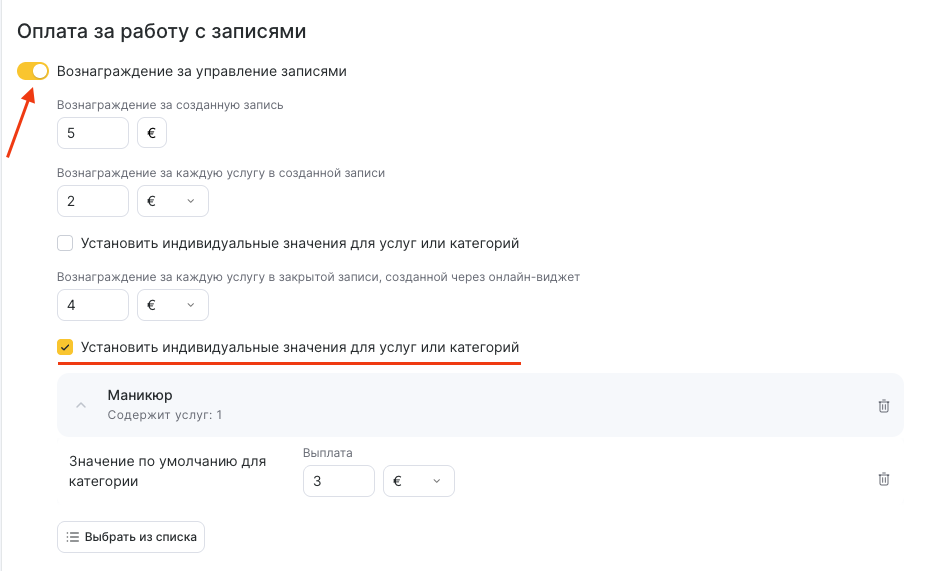Click the Содержит услуг: 1 subtitle
The image size is (927, 571).
click(164, 414)
